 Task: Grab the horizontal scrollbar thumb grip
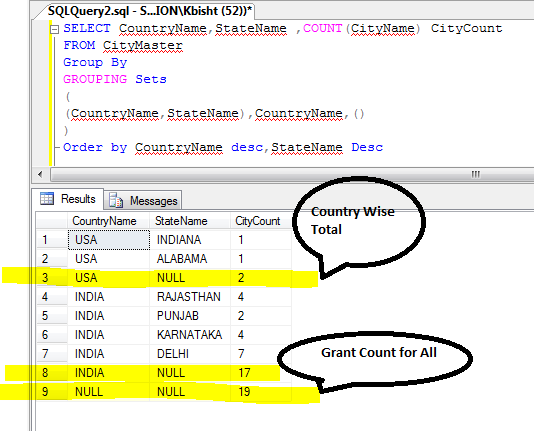[x=475, y=174]
